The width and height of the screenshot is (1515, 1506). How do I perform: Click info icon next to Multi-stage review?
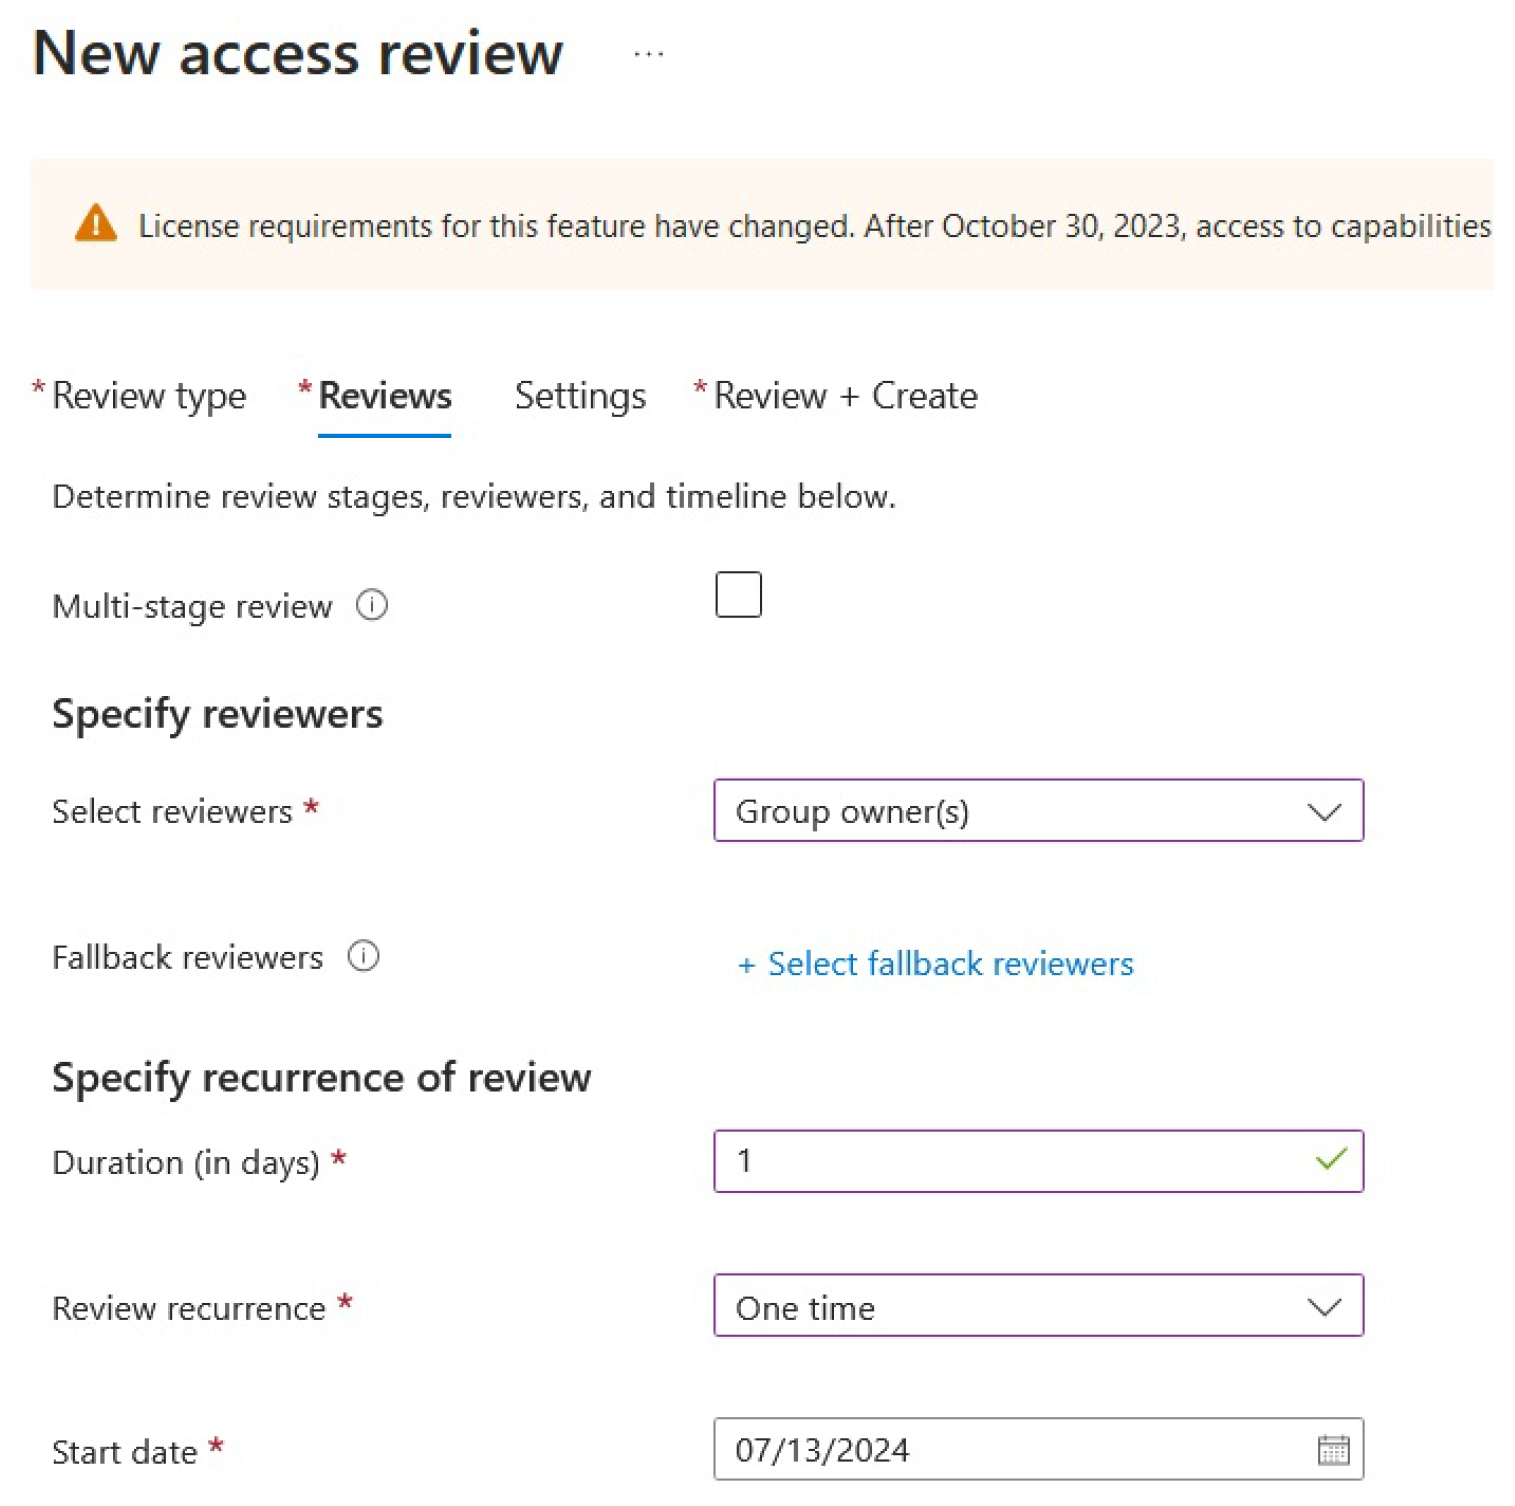pos(372,605)
